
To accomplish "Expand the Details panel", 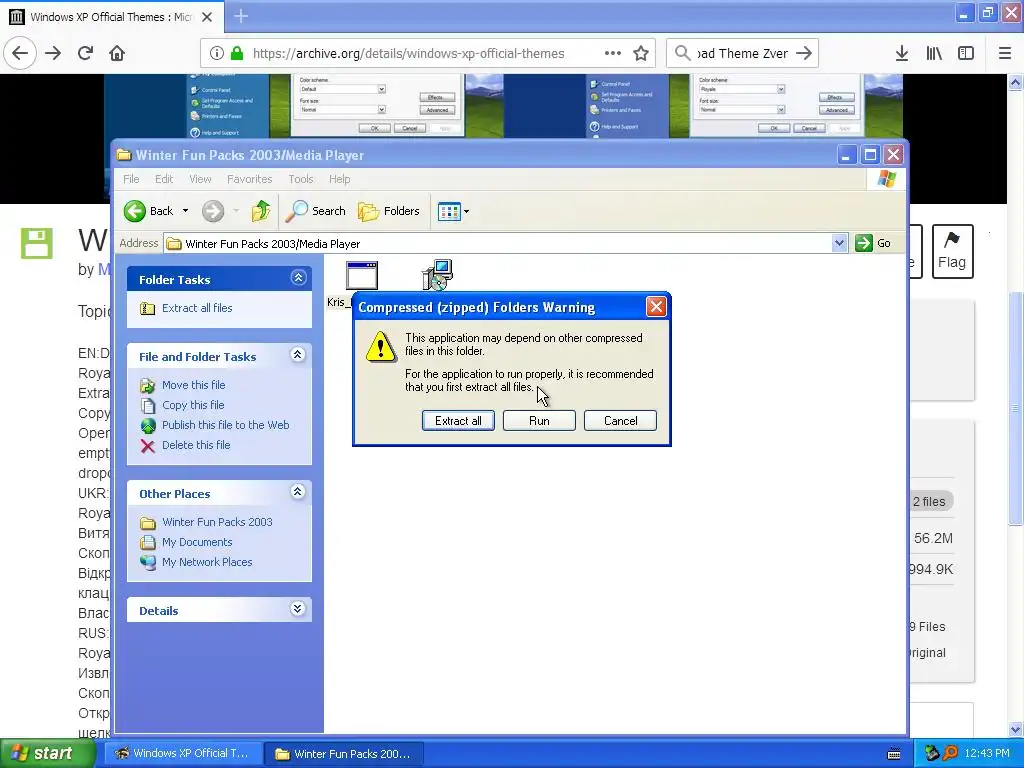I will pos(298,609).
